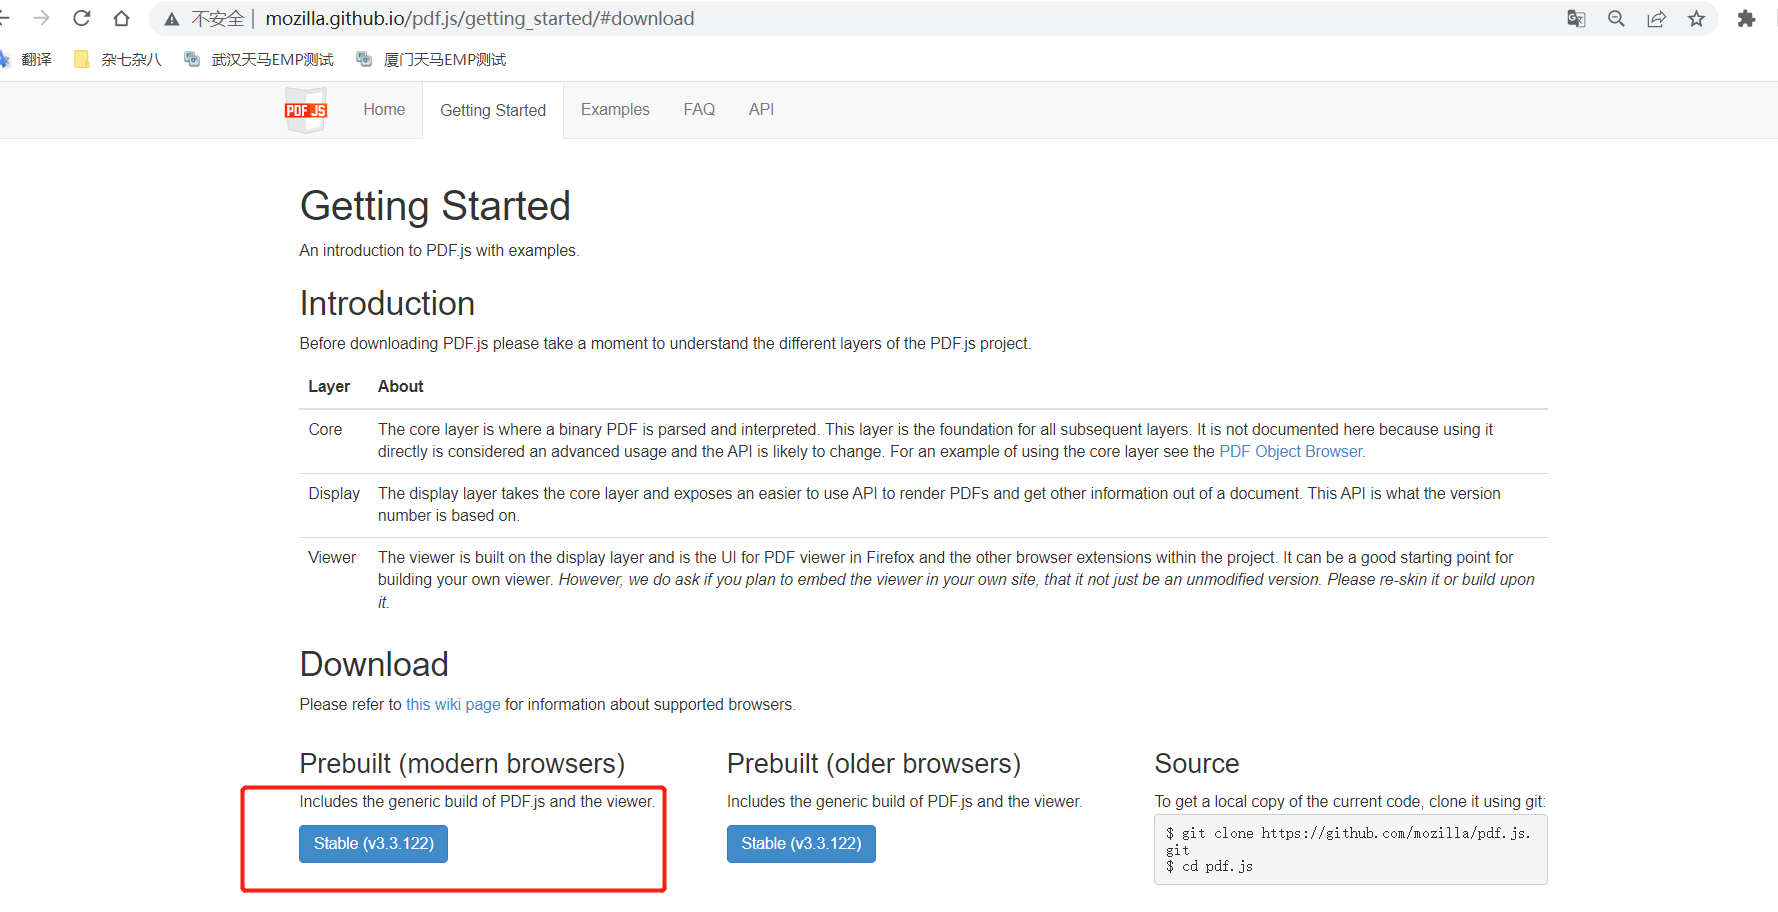Download Stable v3.3.122 for older browsers
The height and width of the screenshot is (912, 1778).
(x=801, y=843)
